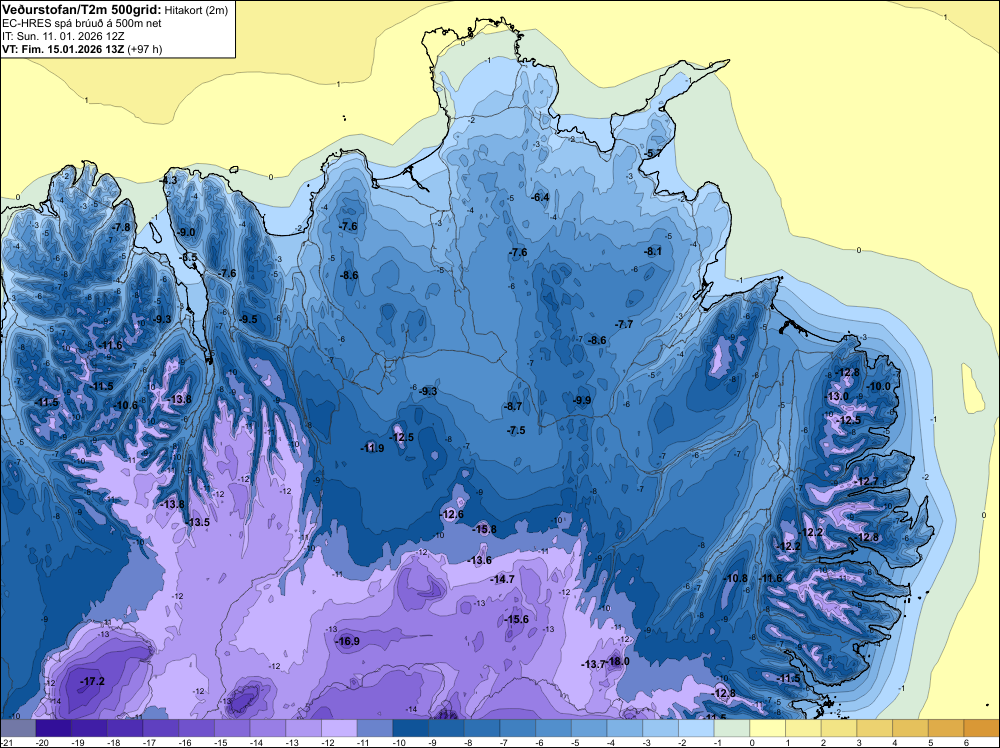Click the legend swatch labeled -4
Viewport: 1000px width, 748px height.
625,728
